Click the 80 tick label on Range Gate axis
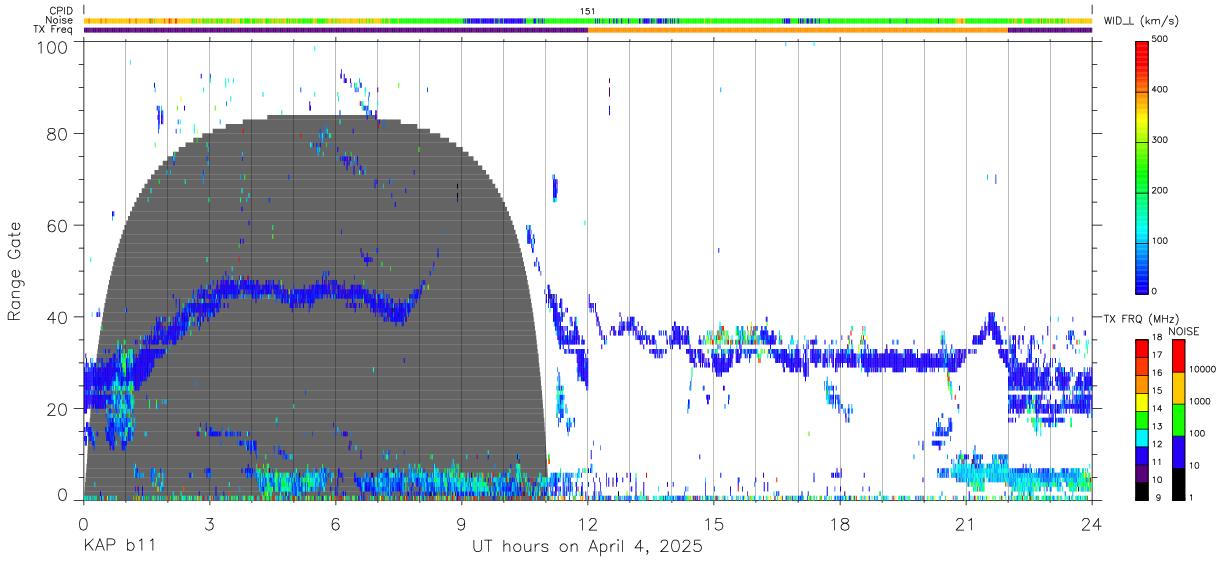Viewport: 1228px width, 567px height. pyautogui.click(x=58, y=134)
